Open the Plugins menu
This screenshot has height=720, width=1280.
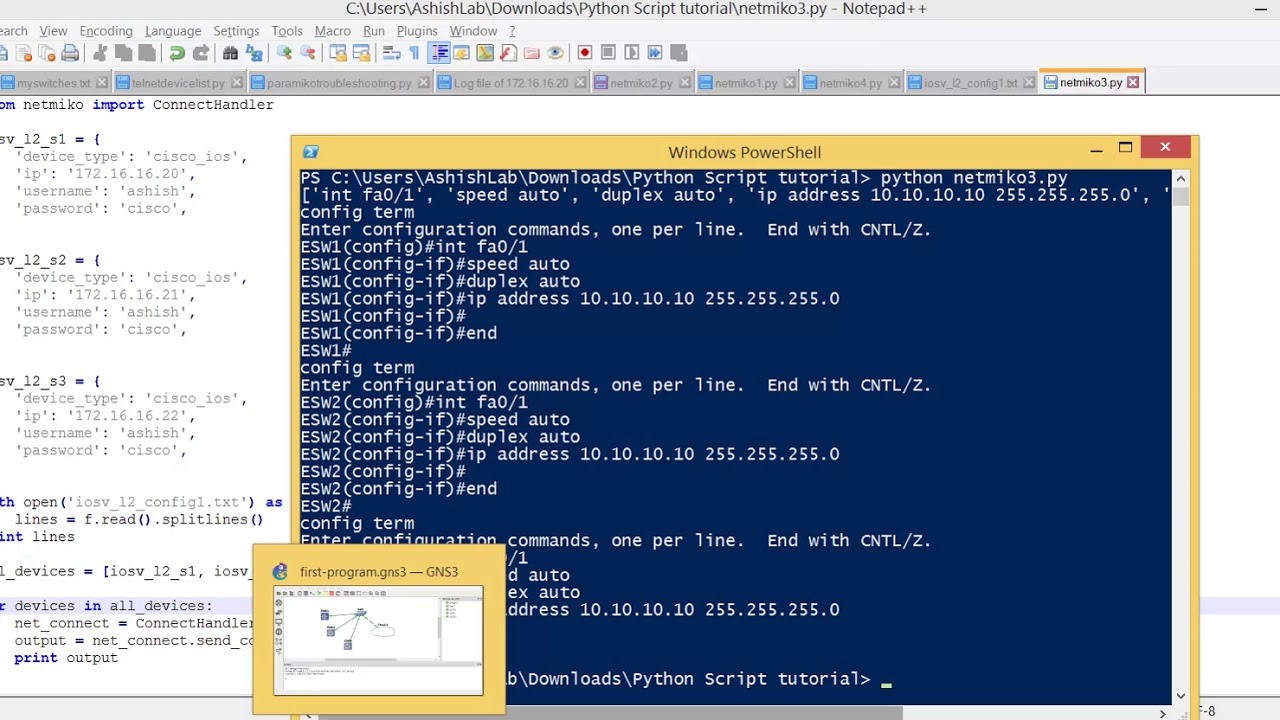[417, 31]
